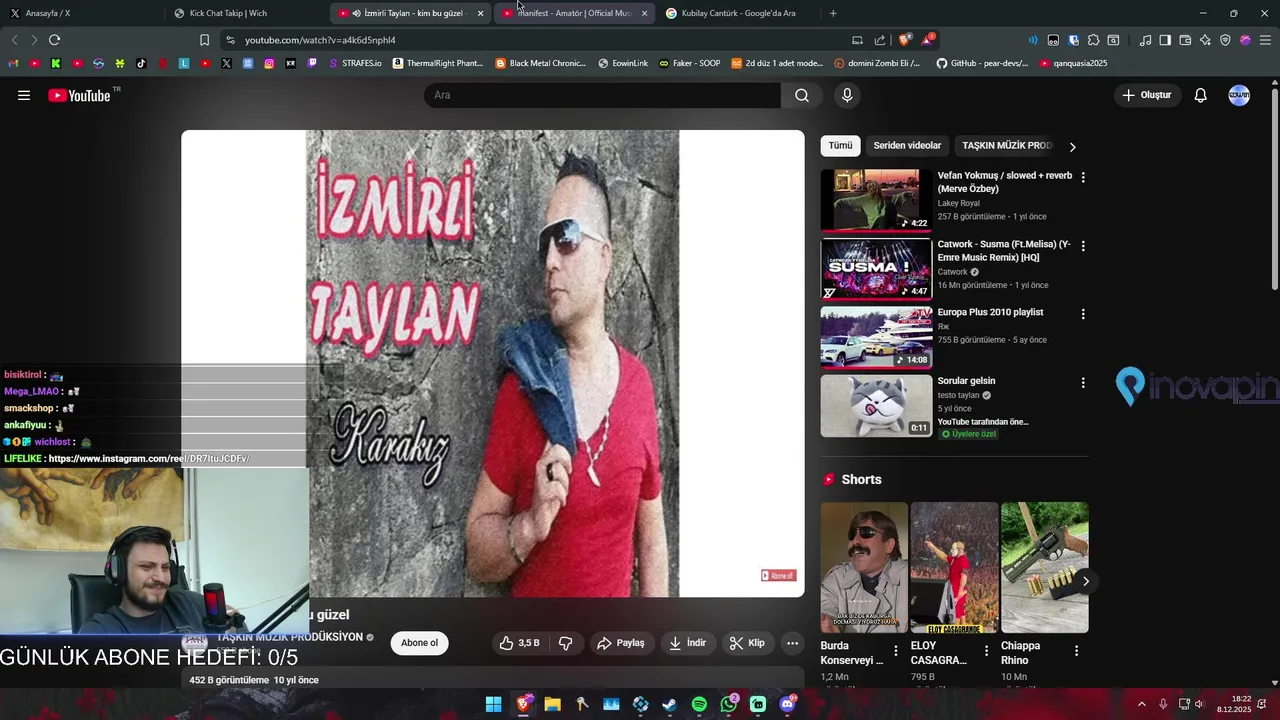Open new browser tab with plus button
The image size is (1280, 720).
(x=833, y=13)
